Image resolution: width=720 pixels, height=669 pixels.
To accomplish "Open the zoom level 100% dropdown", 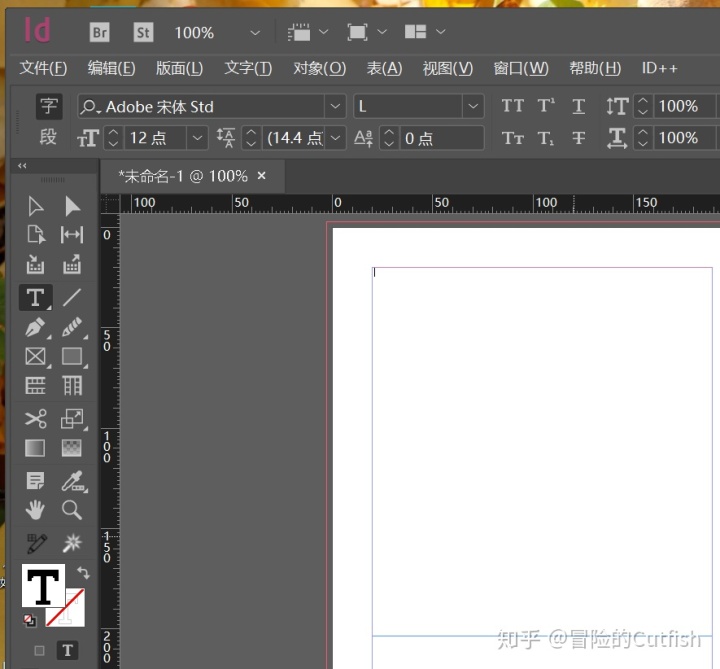I will point(255,33).
